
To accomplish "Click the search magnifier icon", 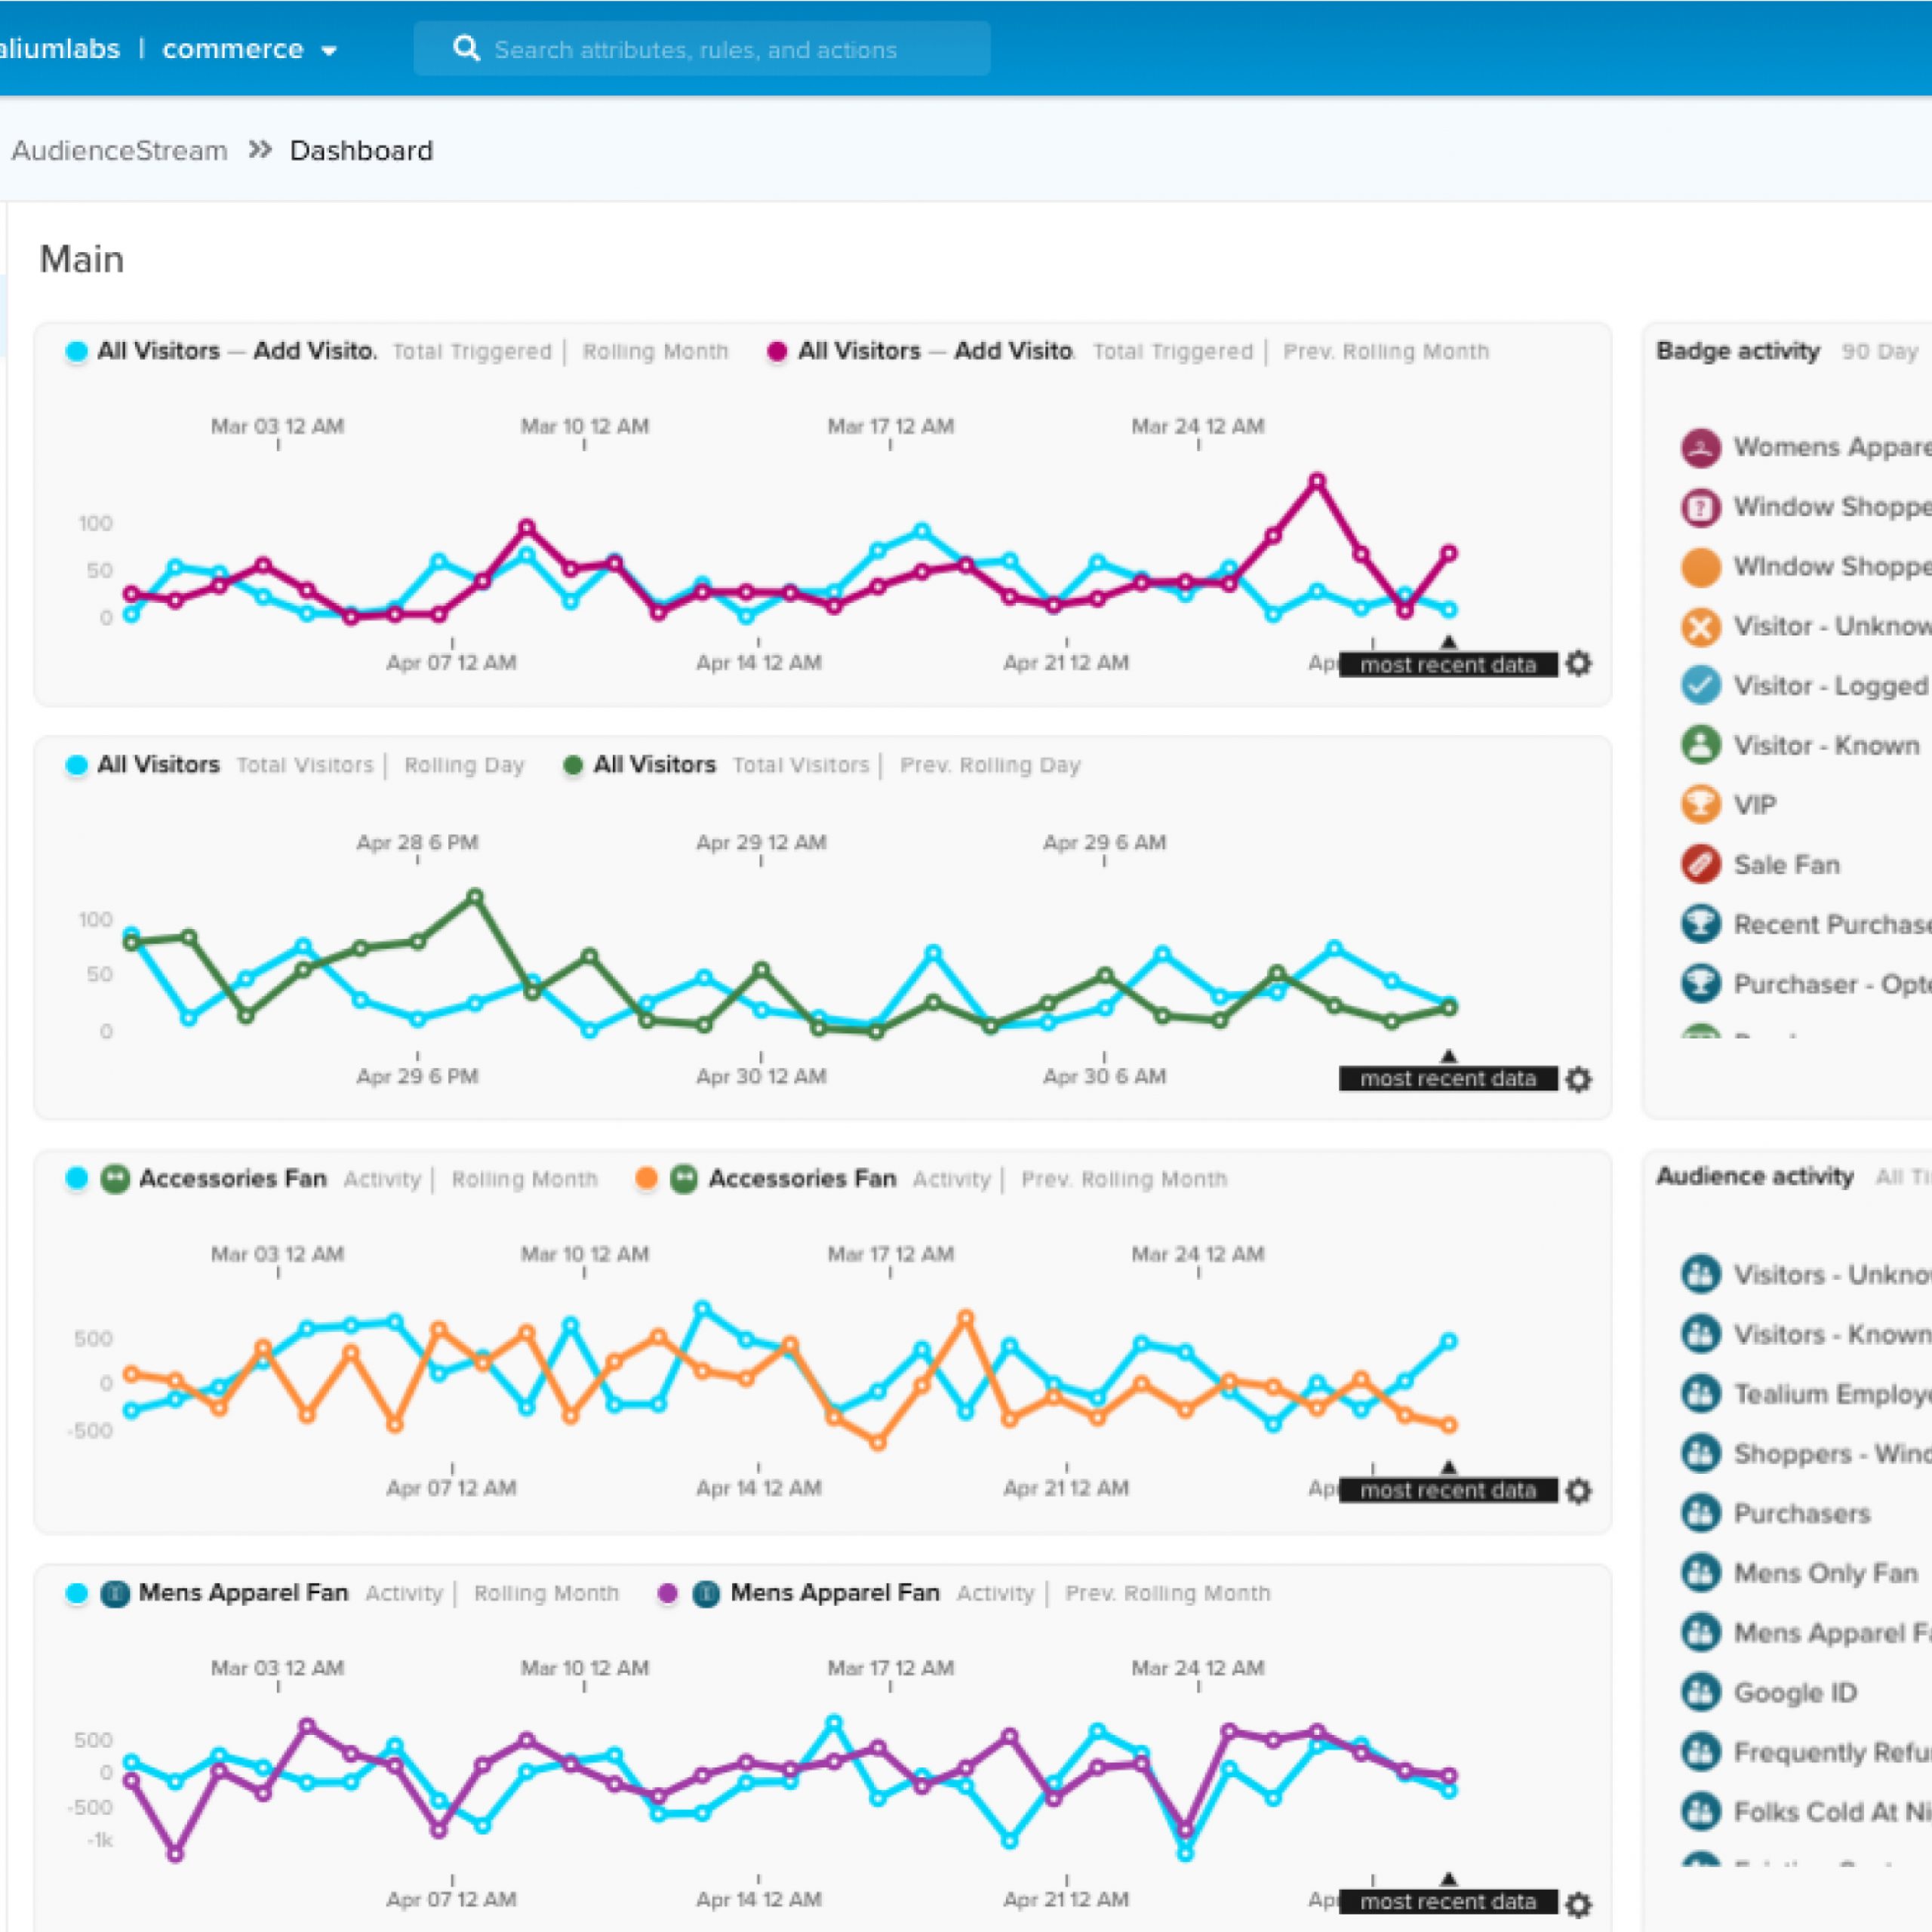I will coord(466,48).
